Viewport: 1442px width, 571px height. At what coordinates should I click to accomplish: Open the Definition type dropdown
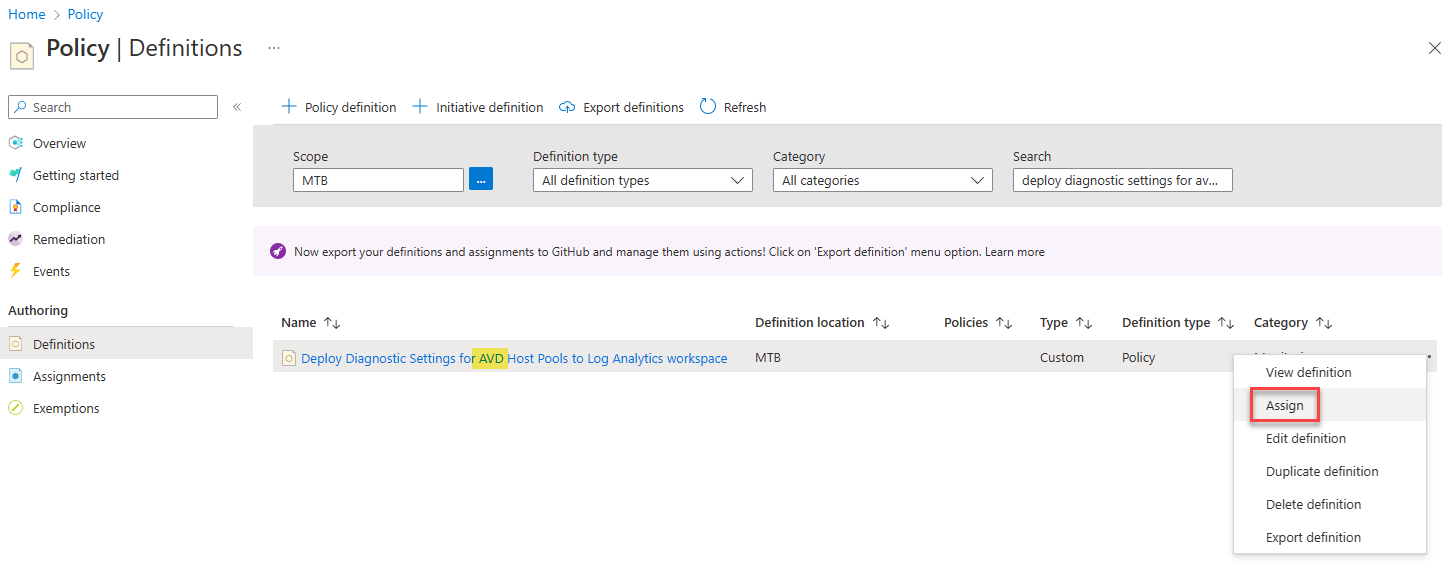pyautogui.click(x=643, y=180)
